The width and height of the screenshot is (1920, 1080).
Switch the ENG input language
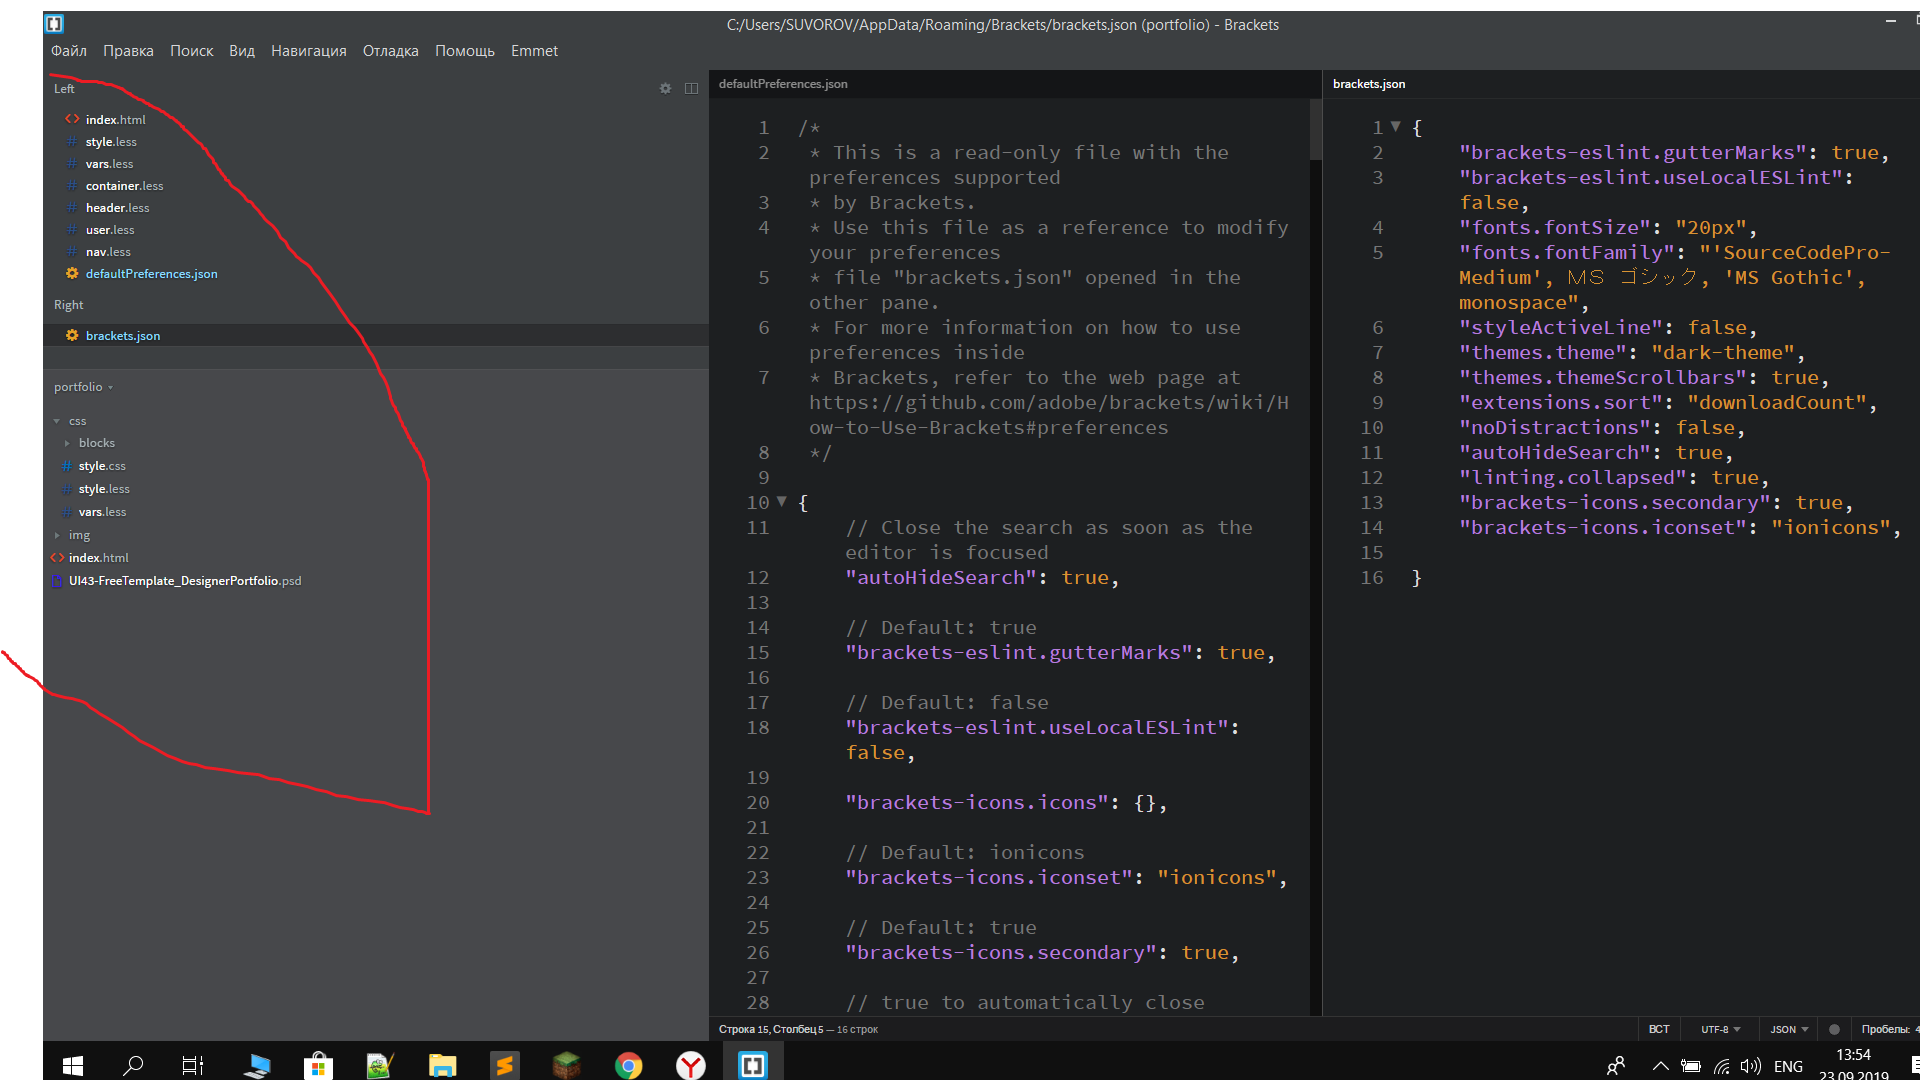pyautogui.click(x=1788, y=1066)
